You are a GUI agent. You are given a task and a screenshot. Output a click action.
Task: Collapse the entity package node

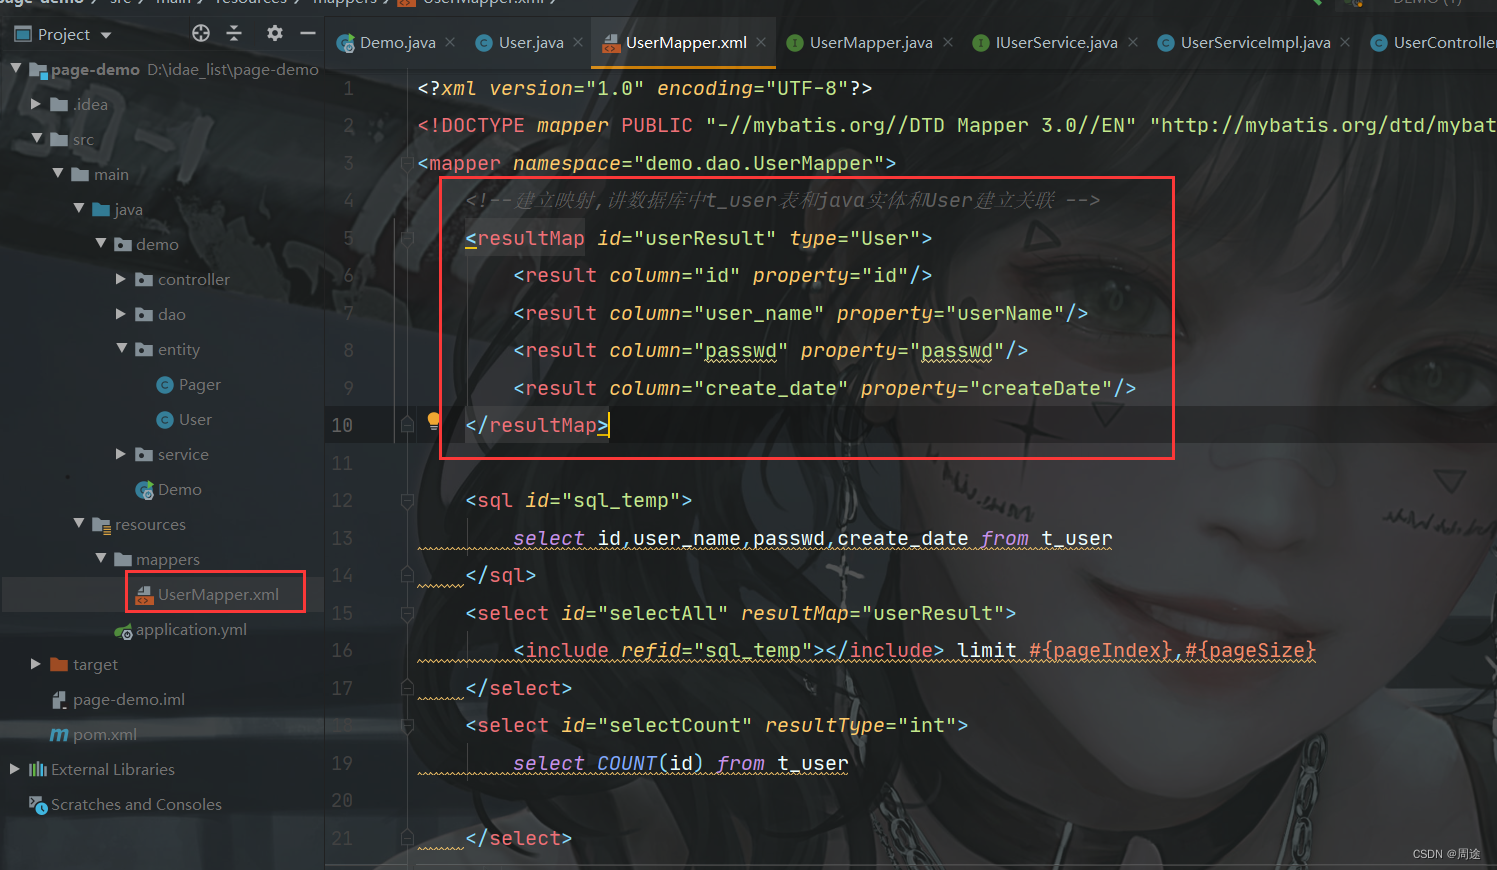pos(120,349)
